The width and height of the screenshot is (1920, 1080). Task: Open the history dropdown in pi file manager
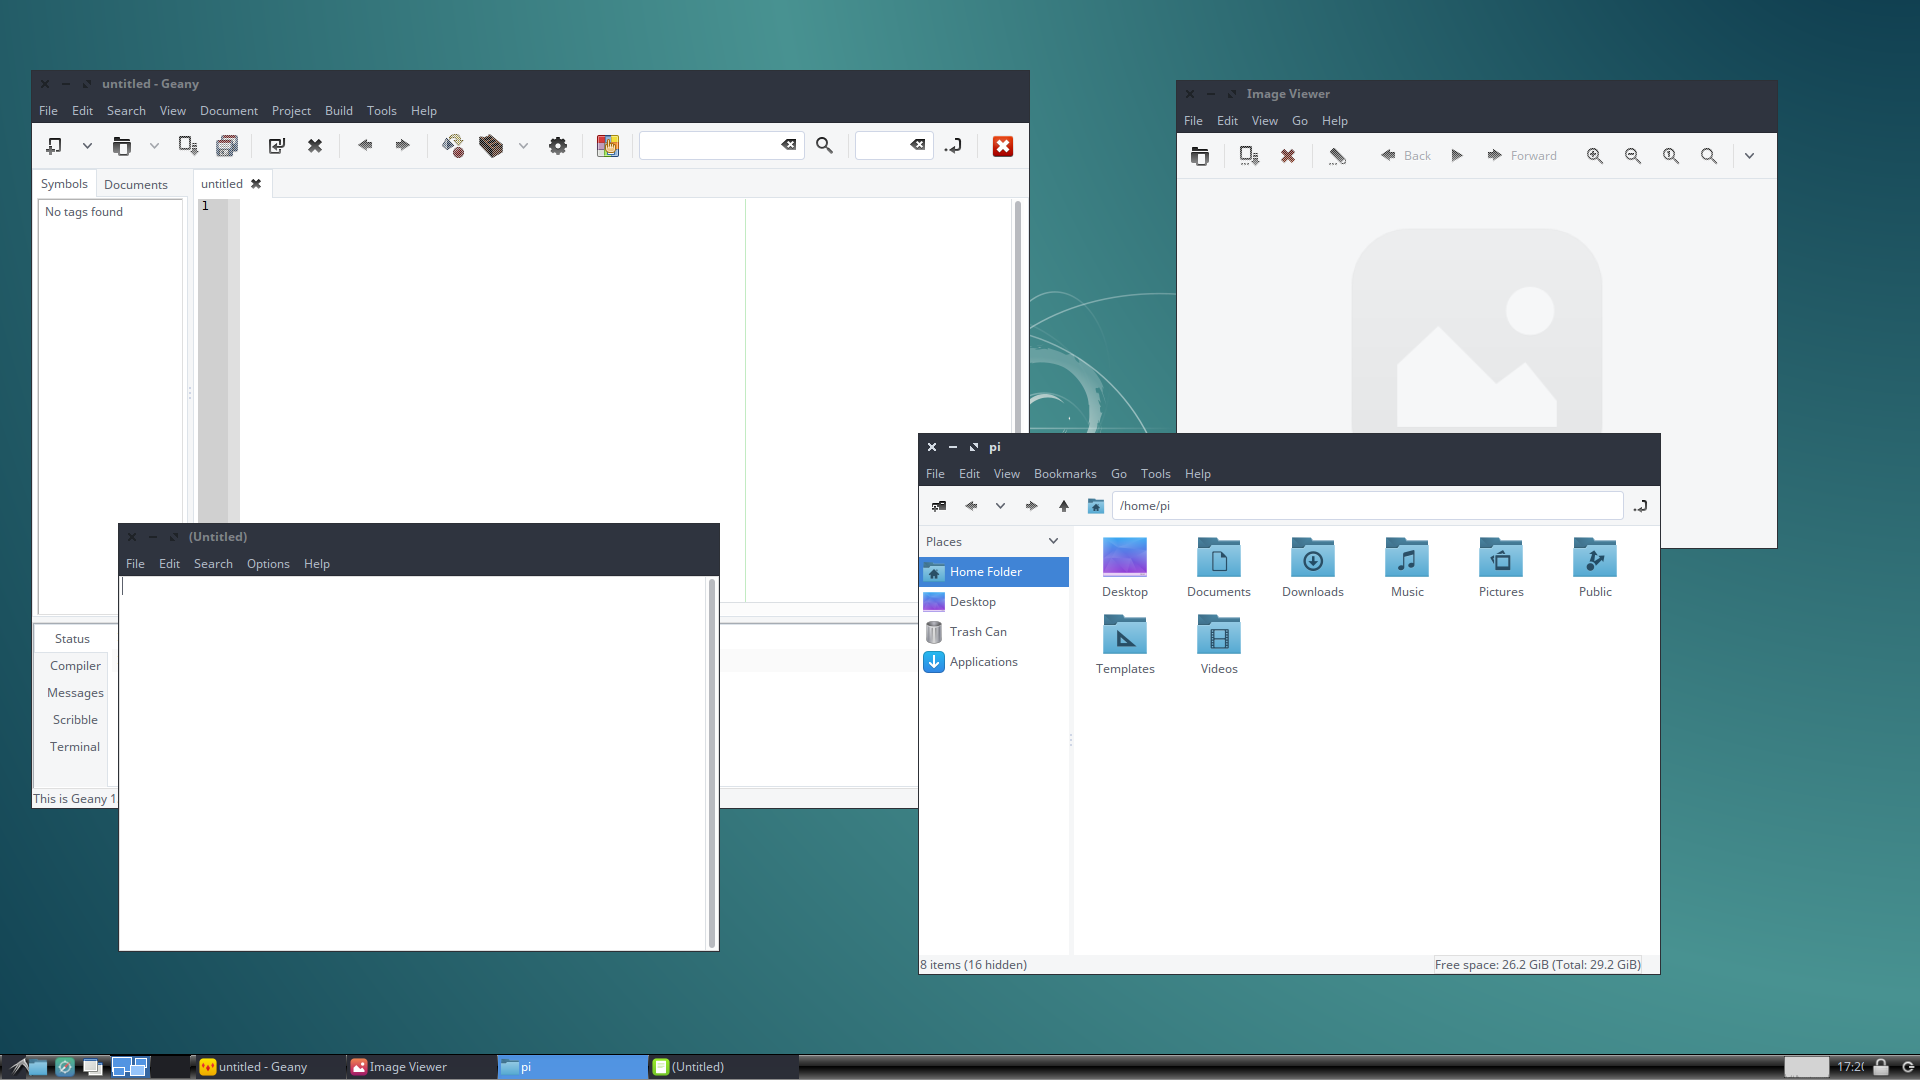click(x=1000, y=506)
